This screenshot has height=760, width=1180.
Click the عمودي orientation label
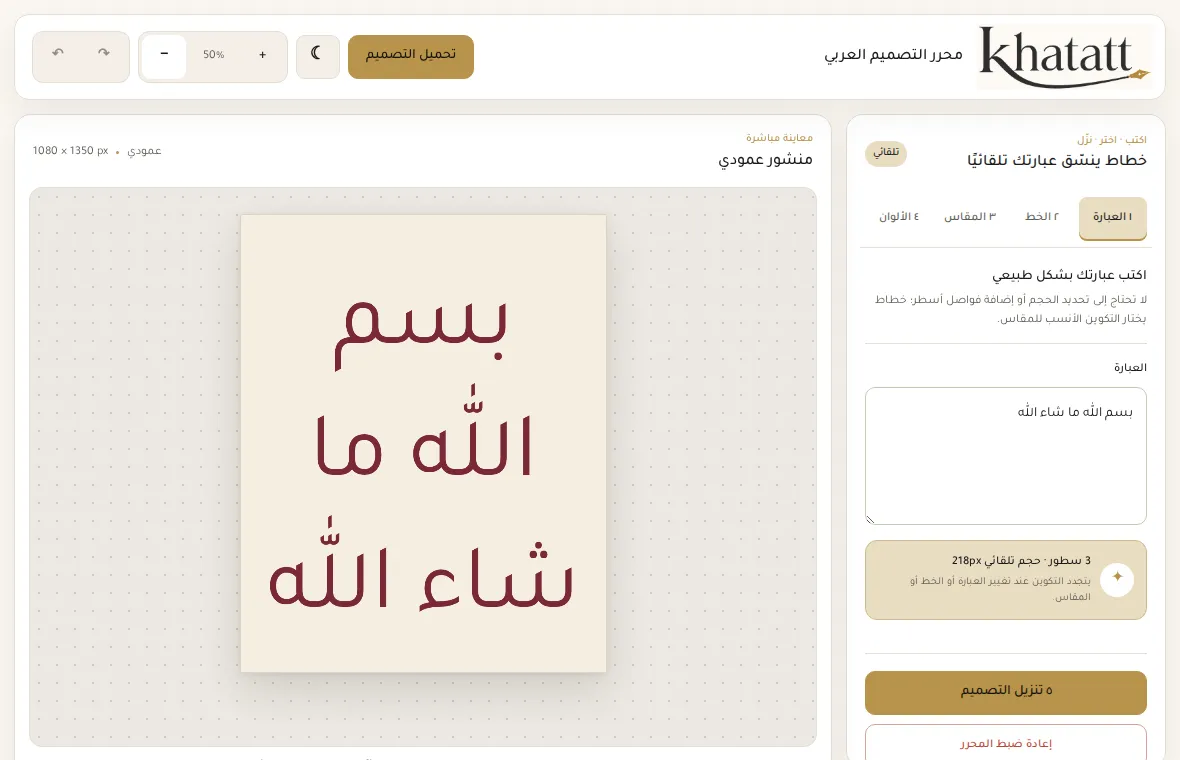point(144,151)
